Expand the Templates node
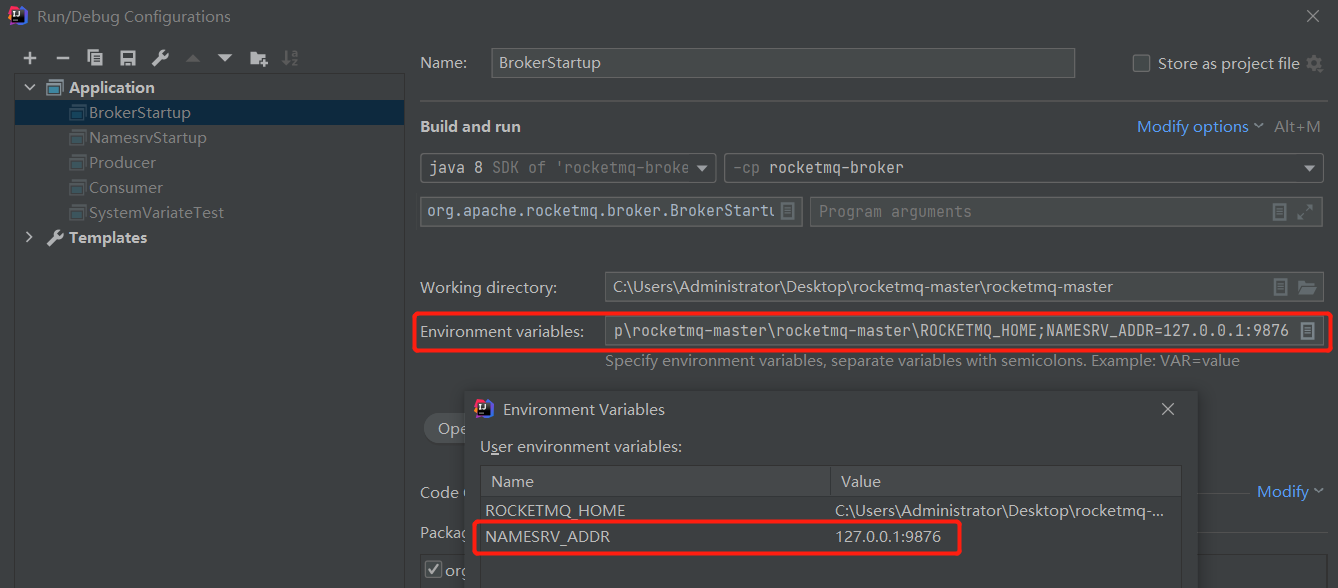This screenshot has width=1338, height=588. (29, 237)
